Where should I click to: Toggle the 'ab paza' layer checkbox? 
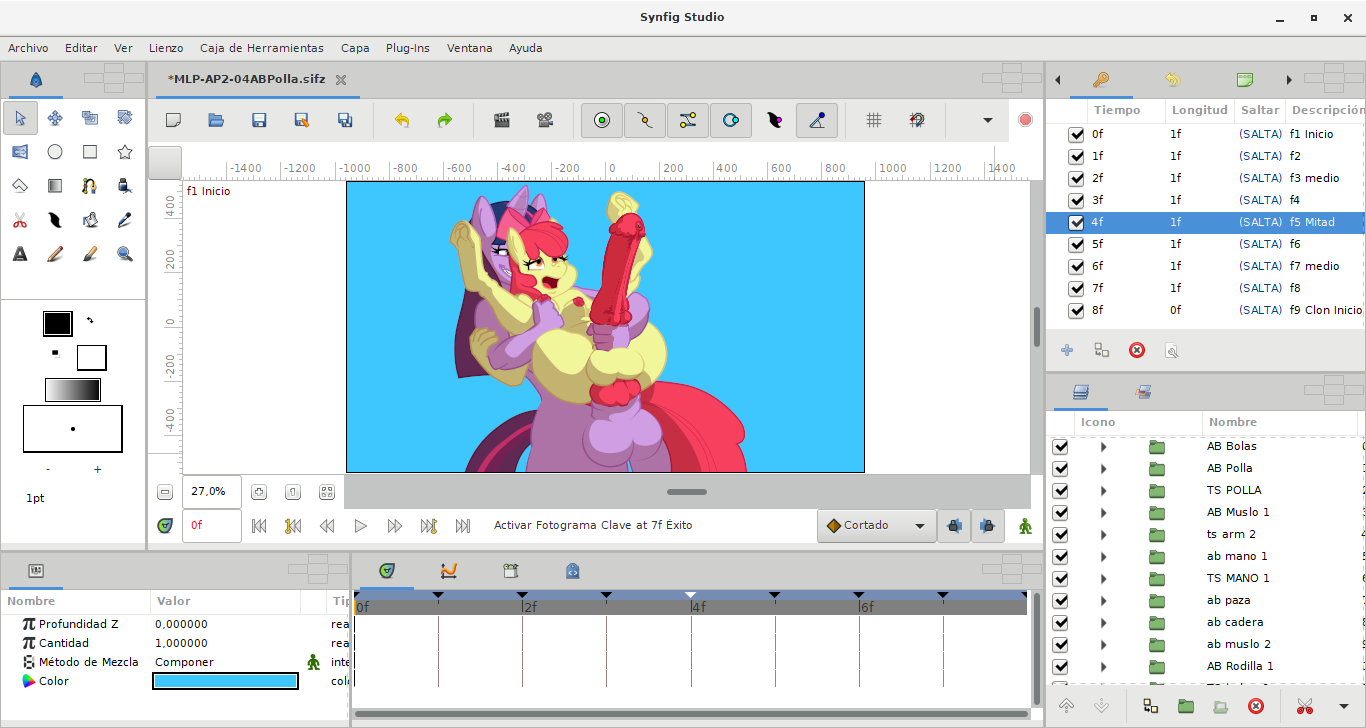pyautogui.click(x=1060, y=601)
